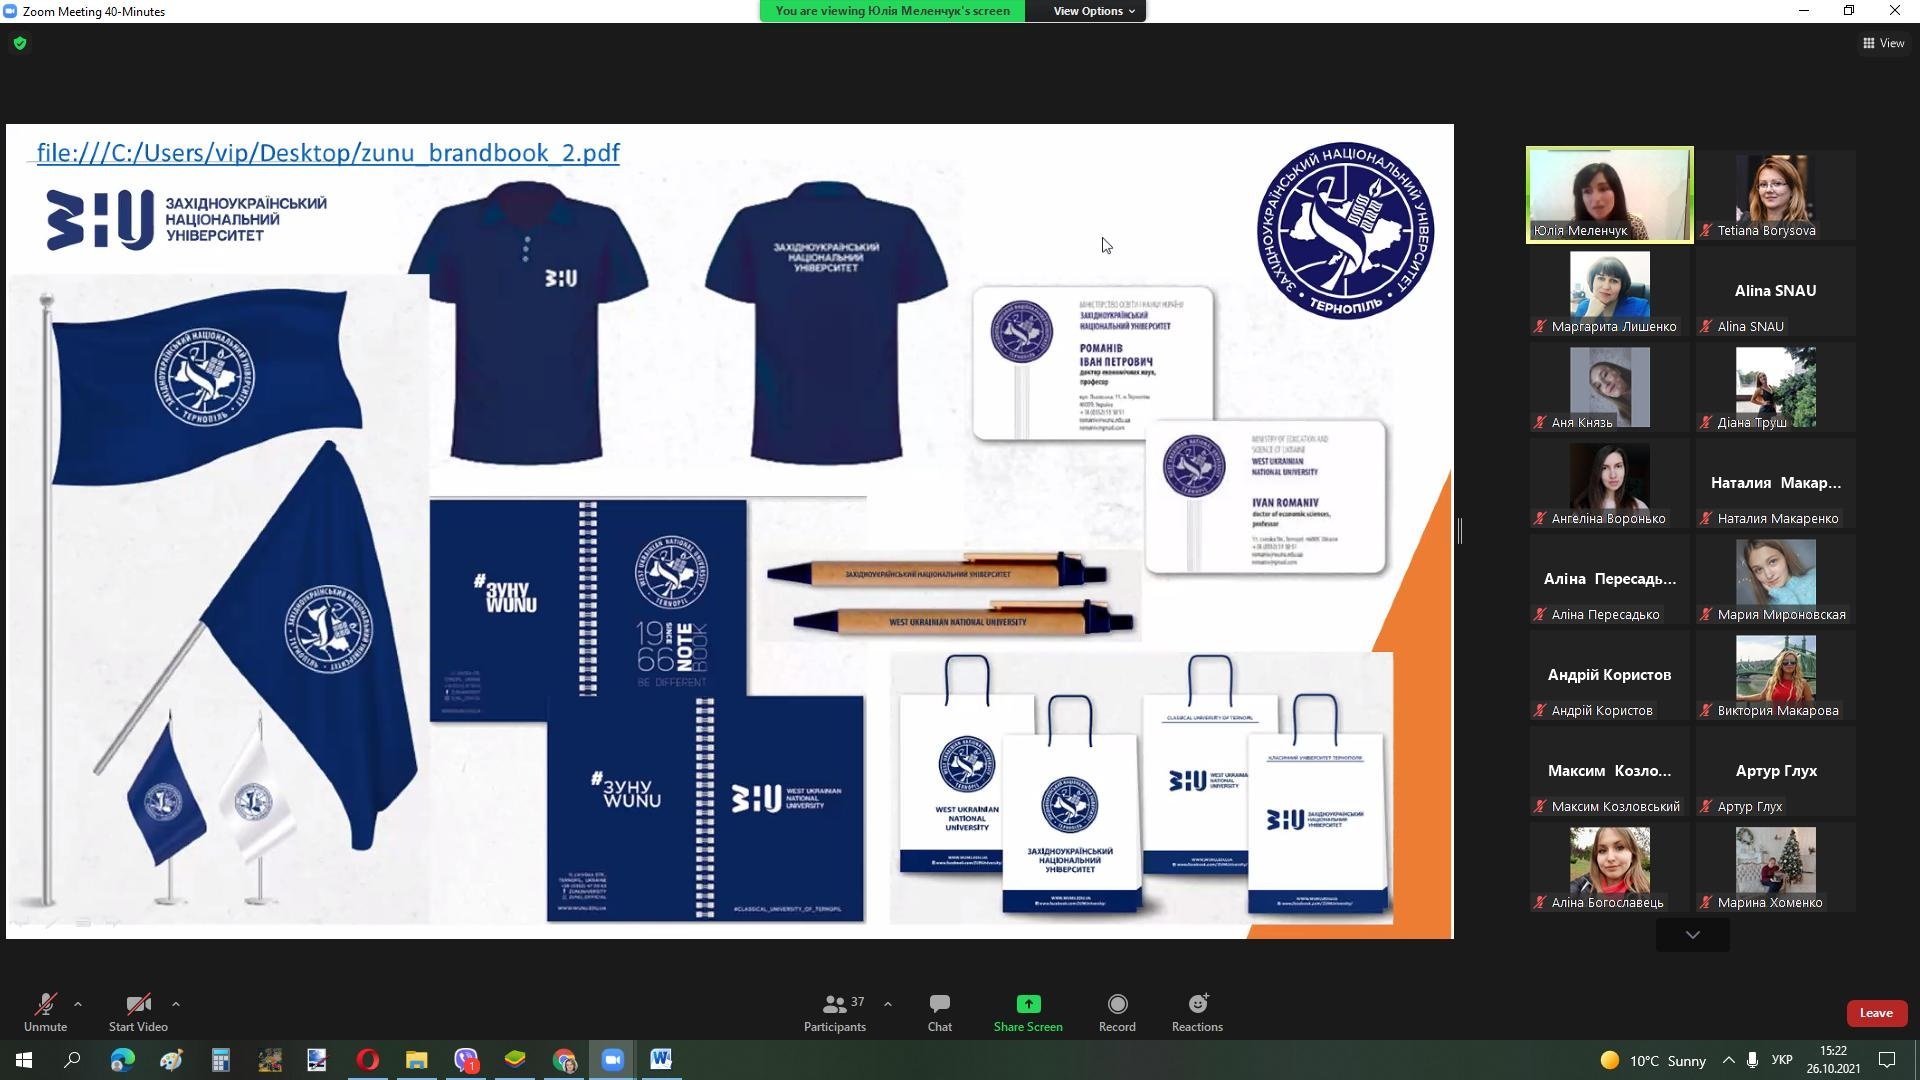Viewport: 1920px width, 1080px height.
Task: Open the Windows Start menu
Action: point(24,1060)
